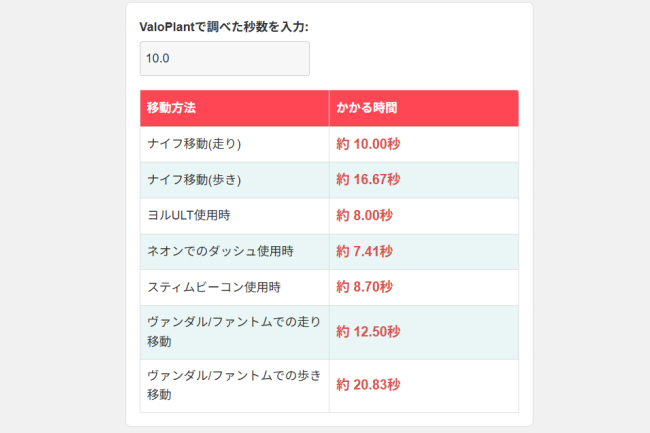Click the 約 16.67秒 time value
The width and height of the screenshot is (650, 433).
(x=368, y=180)
